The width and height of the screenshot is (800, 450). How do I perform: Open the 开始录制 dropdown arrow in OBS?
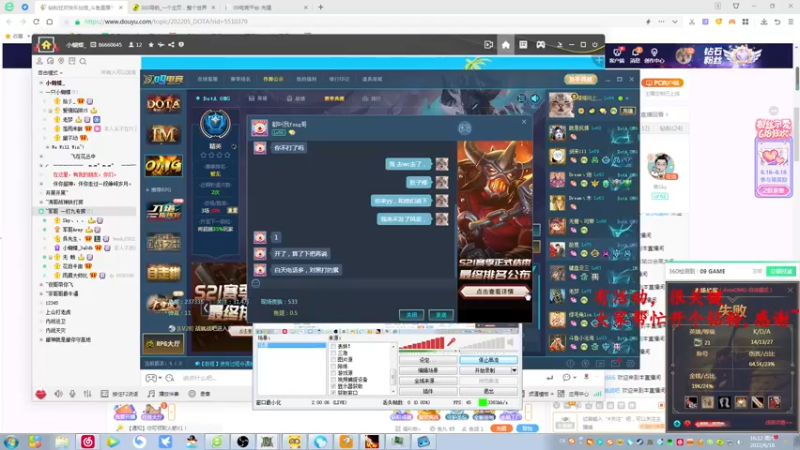click(x=514, y=370)
